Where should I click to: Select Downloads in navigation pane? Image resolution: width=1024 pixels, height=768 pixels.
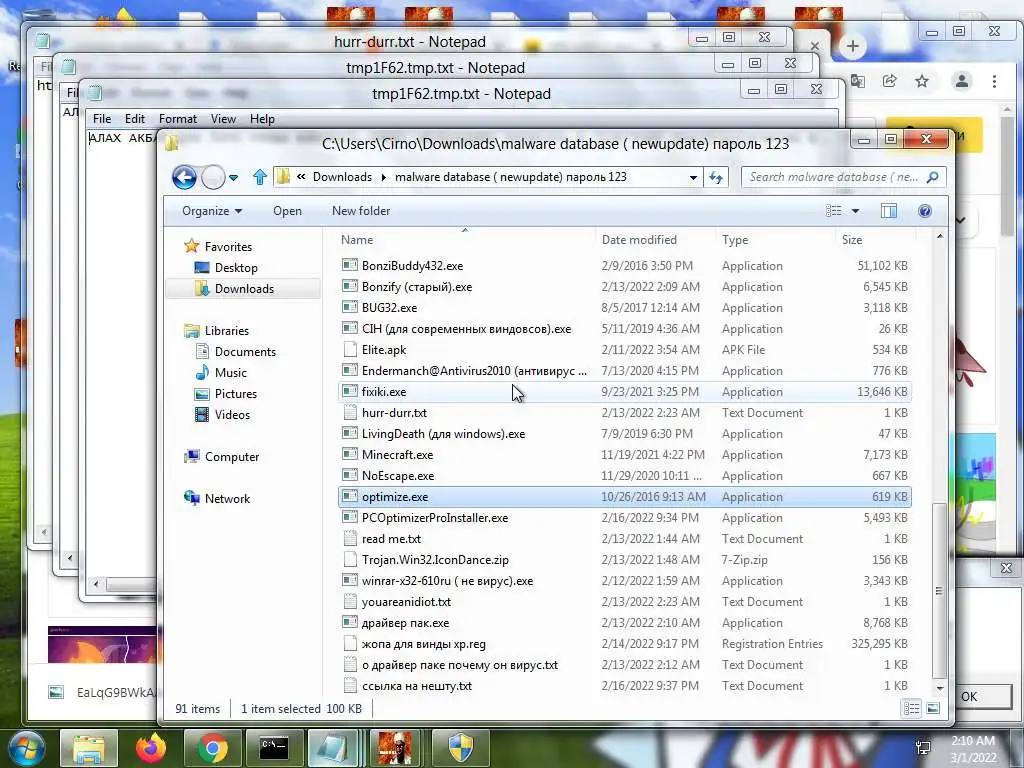pyautogui.click(x=244, y=289)
